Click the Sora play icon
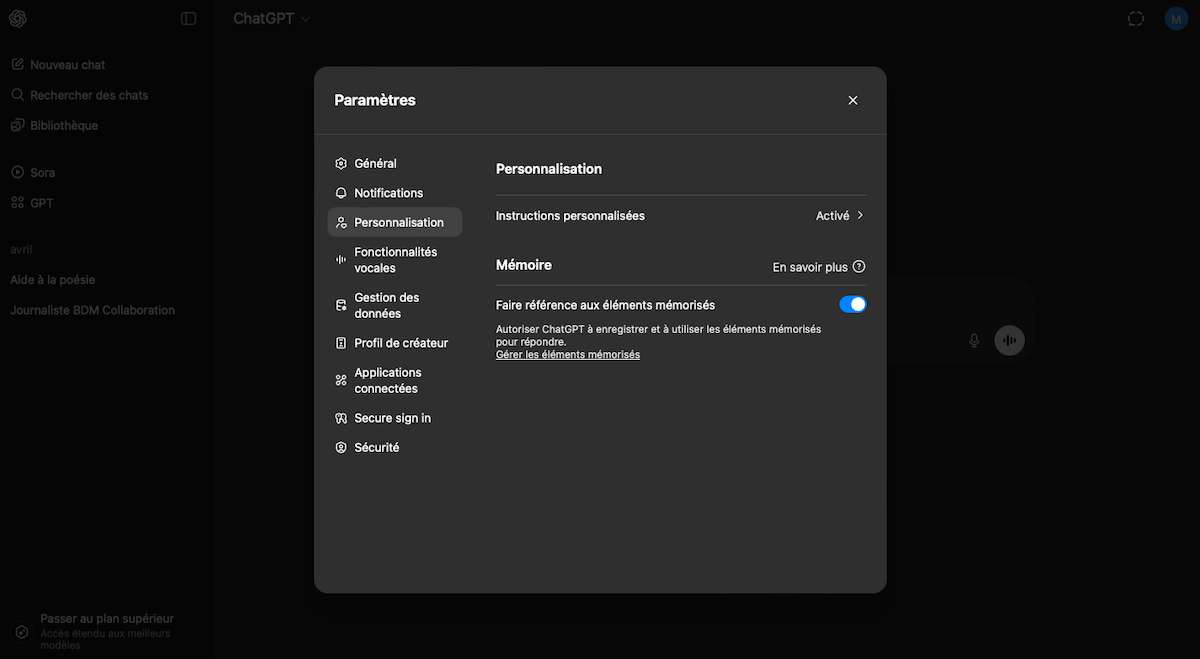Image resolution: width=1200 pixels, height=659 pixels. (17, 172)
